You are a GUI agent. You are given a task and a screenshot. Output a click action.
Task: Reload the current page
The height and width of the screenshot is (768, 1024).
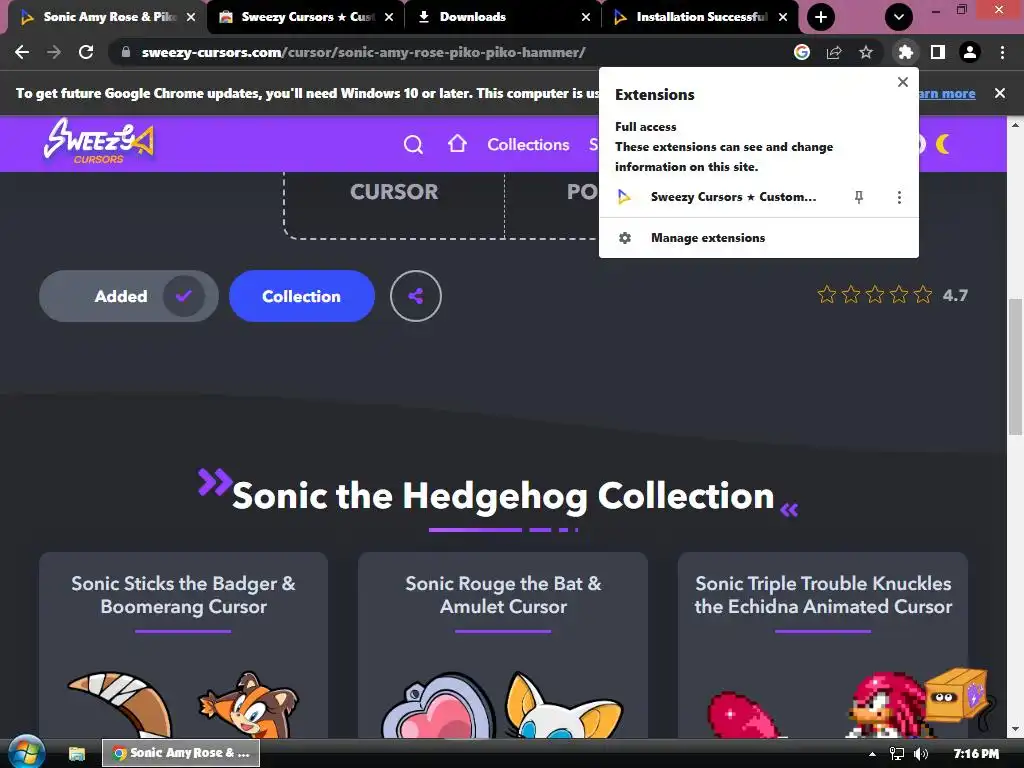click(86, 52)
